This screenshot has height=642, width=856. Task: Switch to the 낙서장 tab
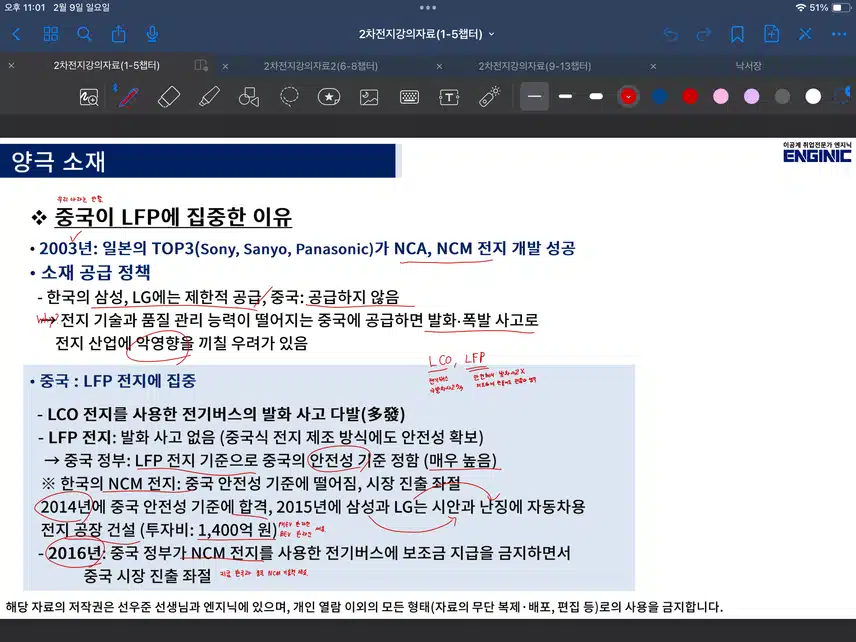748,66
